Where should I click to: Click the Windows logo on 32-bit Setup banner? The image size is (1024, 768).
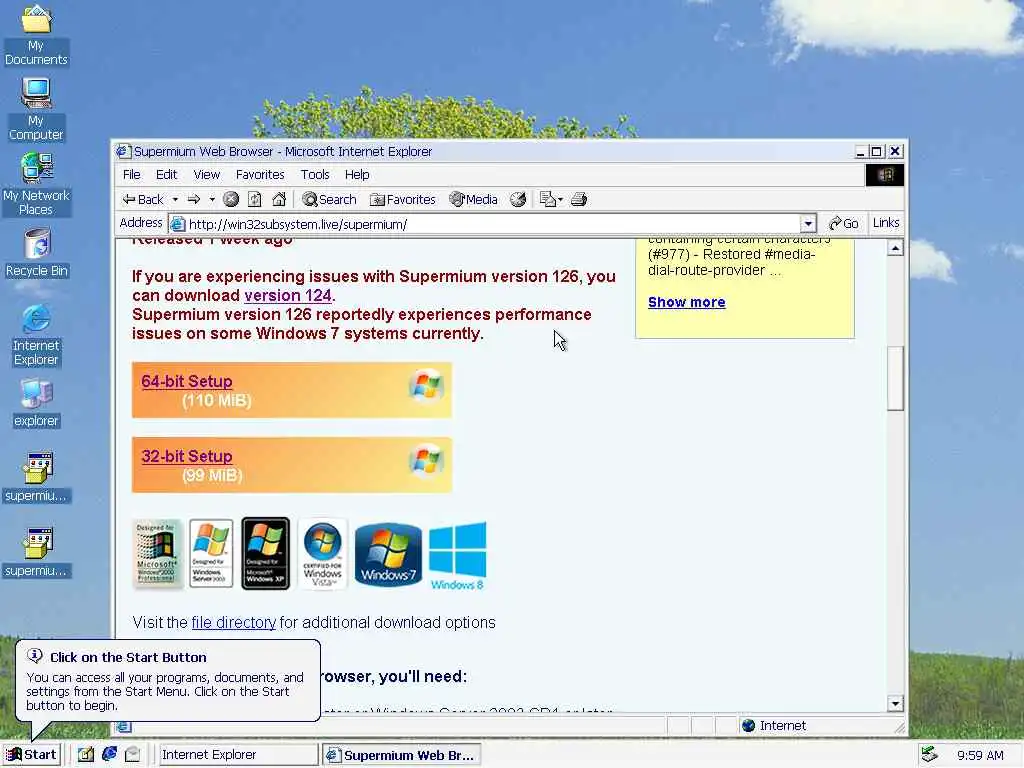(426, 460)
